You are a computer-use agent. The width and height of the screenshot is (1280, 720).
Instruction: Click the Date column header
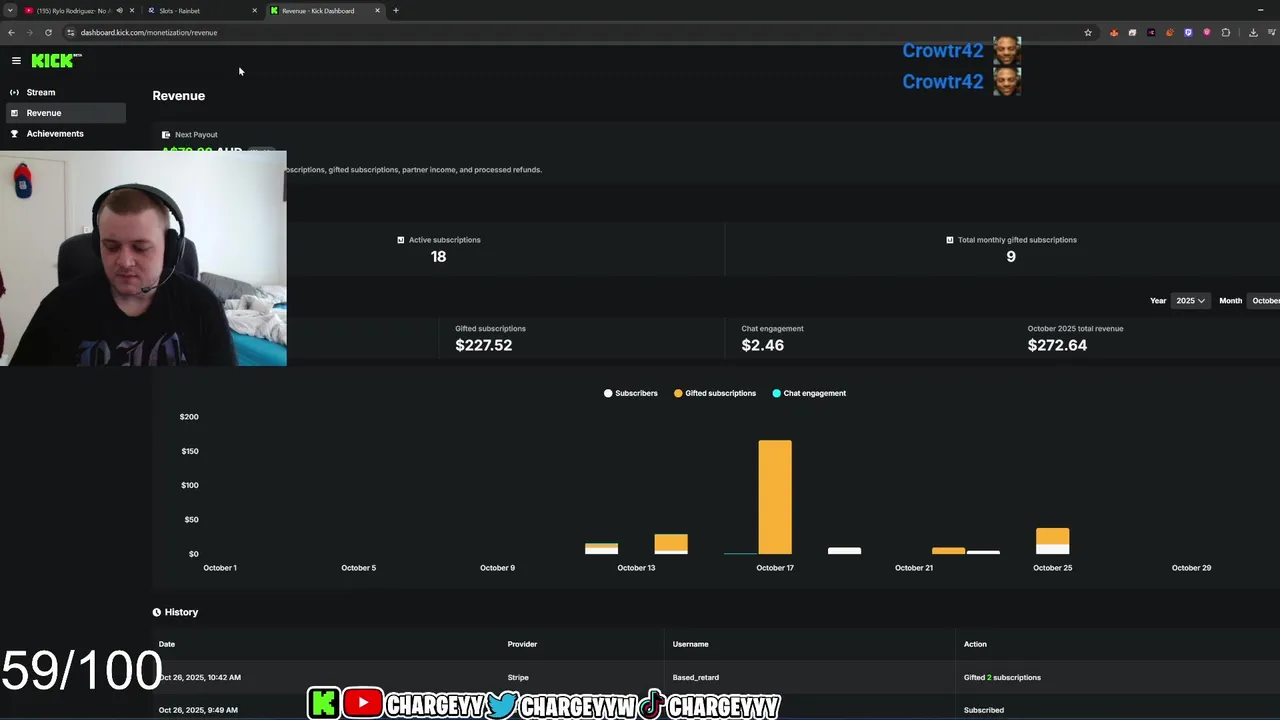167,644
